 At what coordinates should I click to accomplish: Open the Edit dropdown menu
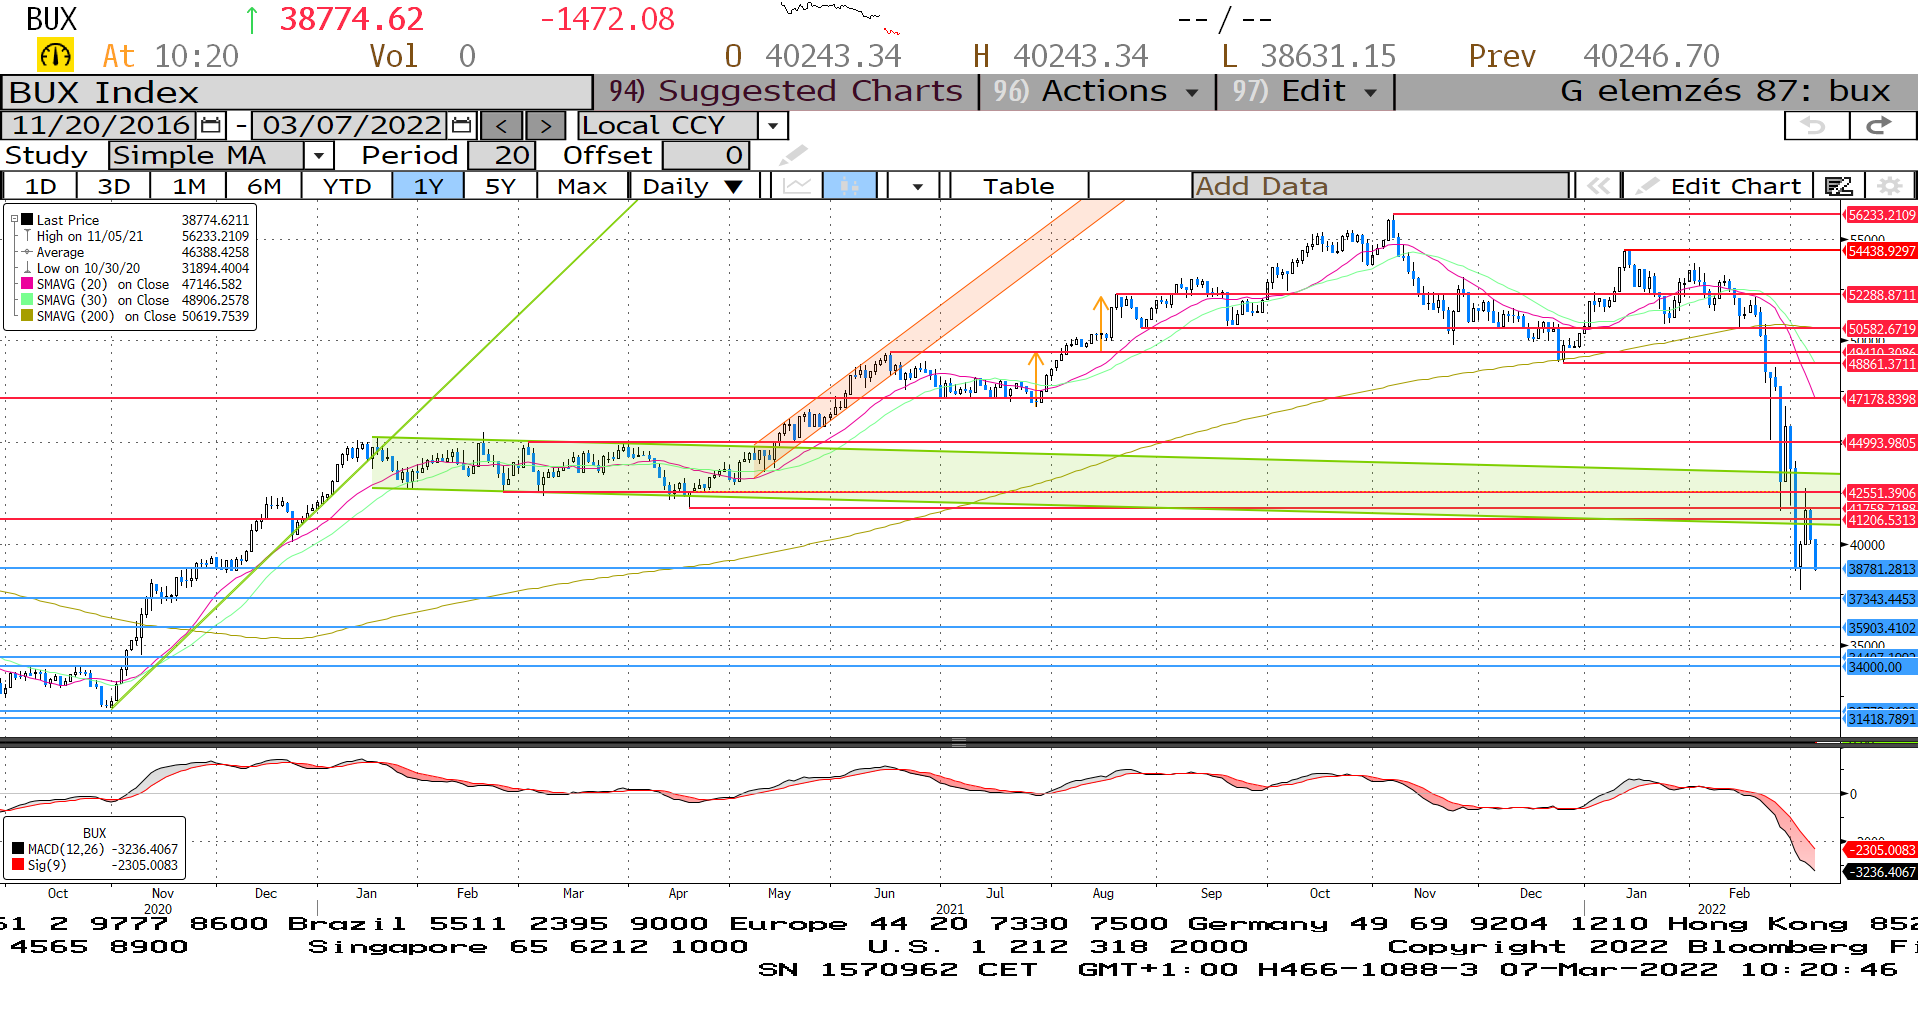coord(1305,92)
